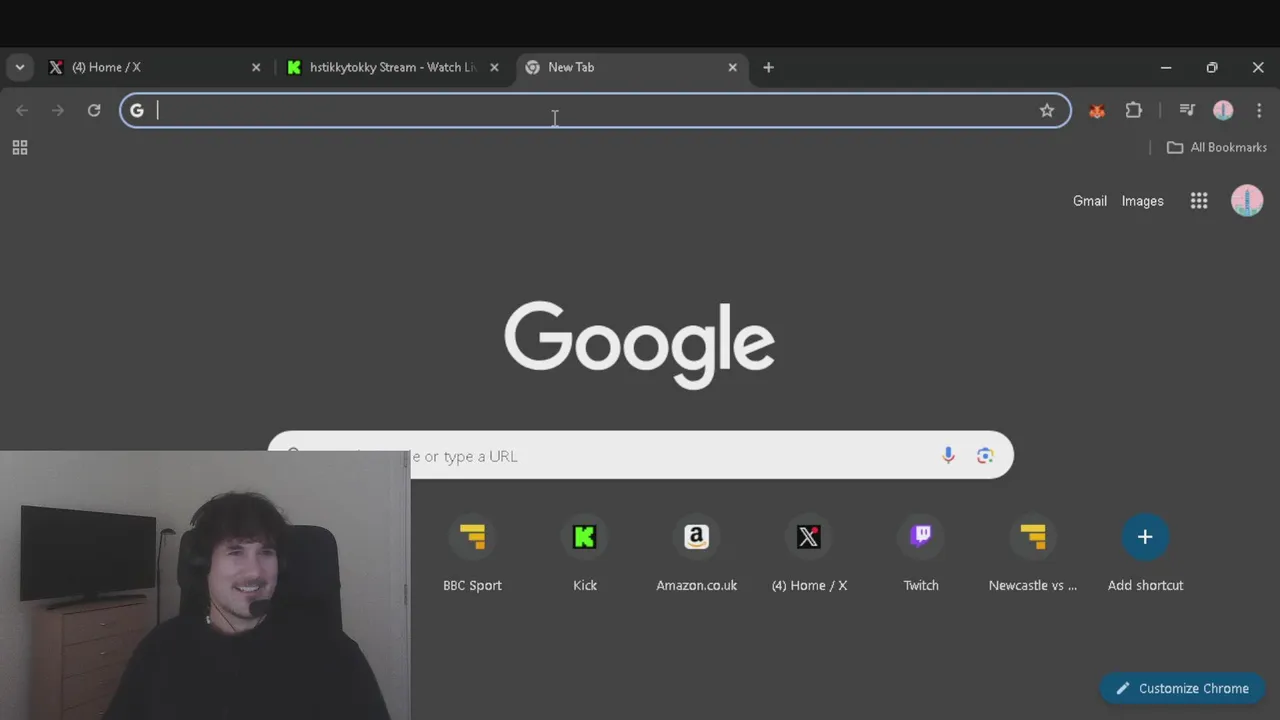Open the Google account avatar on page
This screenshot has height=720, width=1280.
click(x=1247, y=201)
